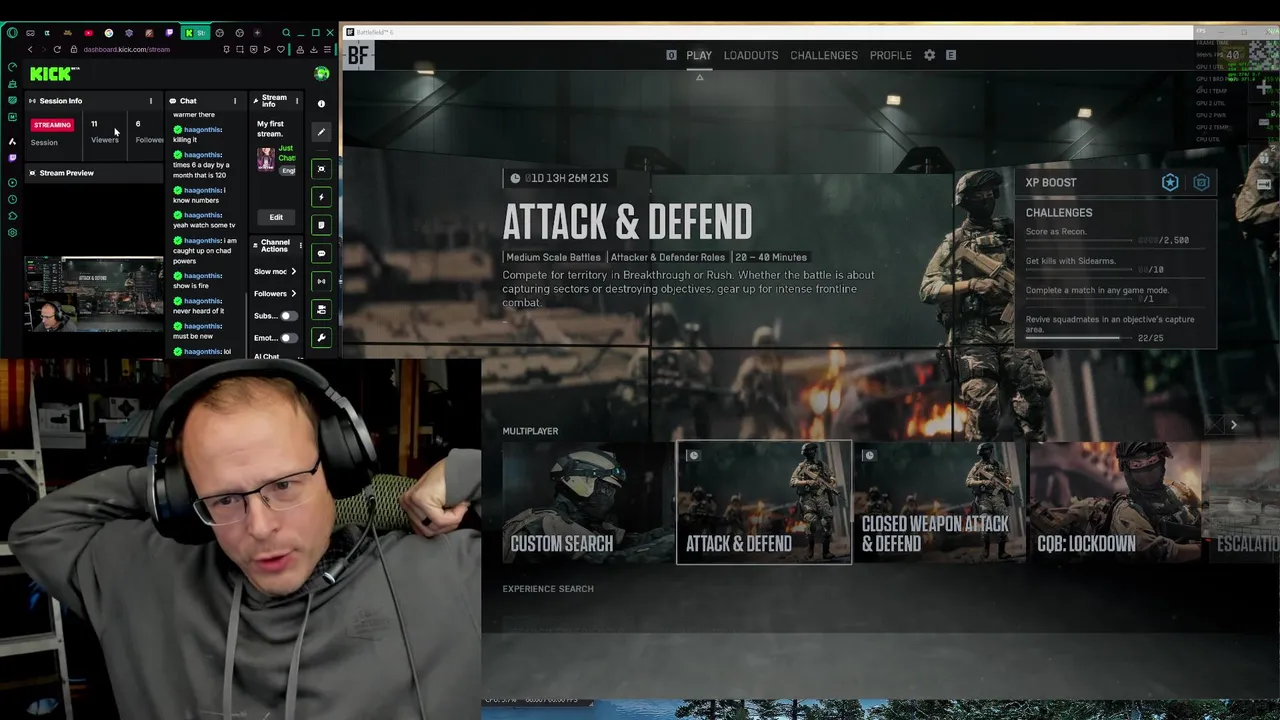Viewport: 1280px width, 720px height.
Task: Open browser main menu icon
Action: click(326, 49)
